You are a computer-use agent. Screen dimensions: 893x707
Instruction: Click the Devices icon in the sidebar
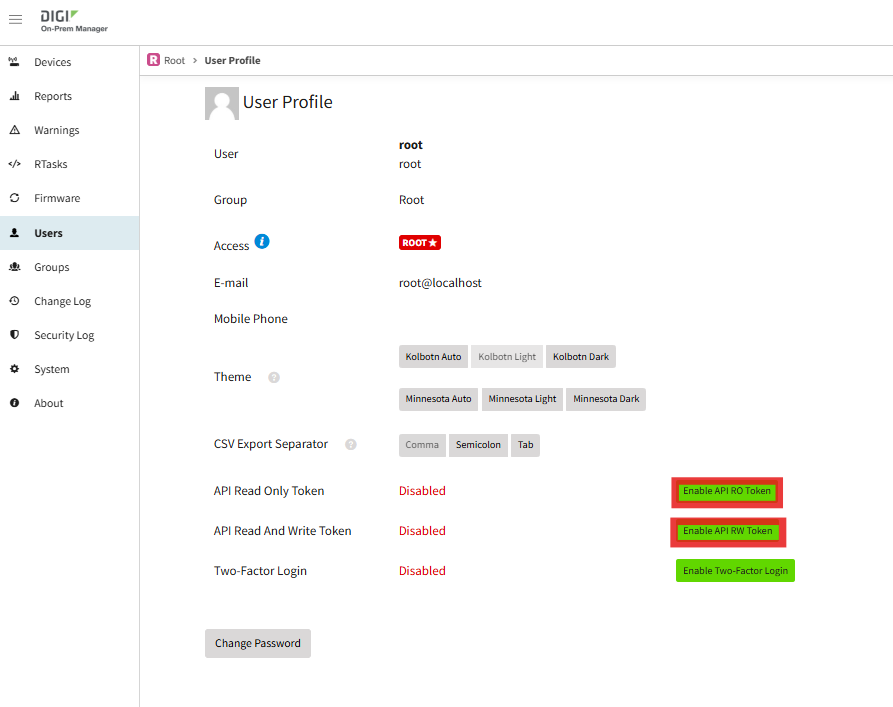tap(14, 62)
